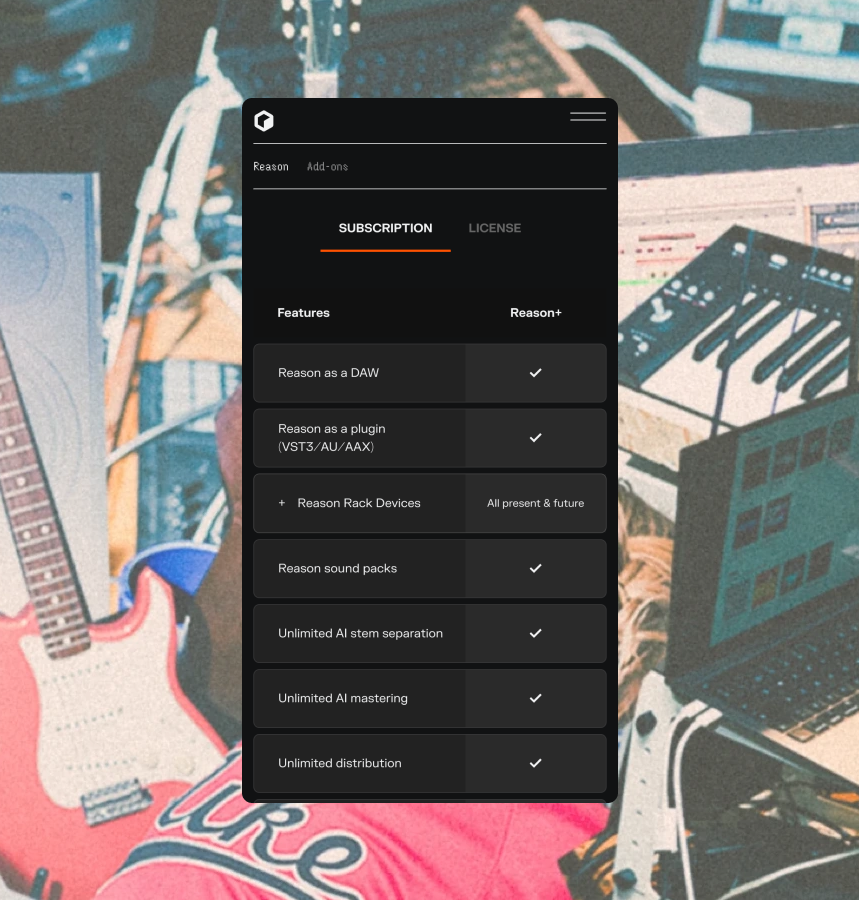859x900 pixels.
Task: Click the Reason as a plugin checkmark
Action: (535, 437)
